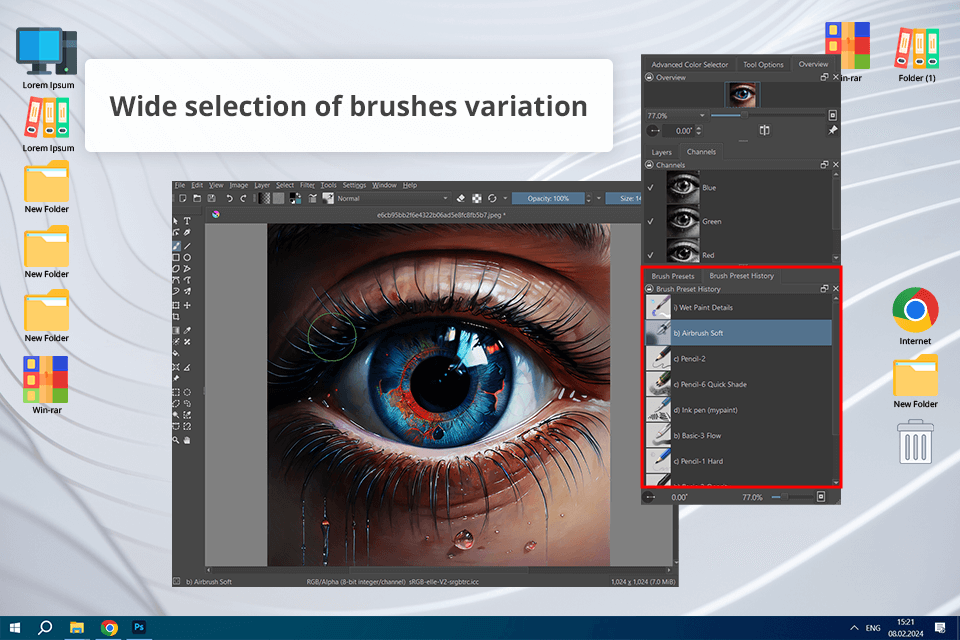The height and width of the screenshot is (640, 960).
Task: Select the Move tool
Action: point(187,305)
